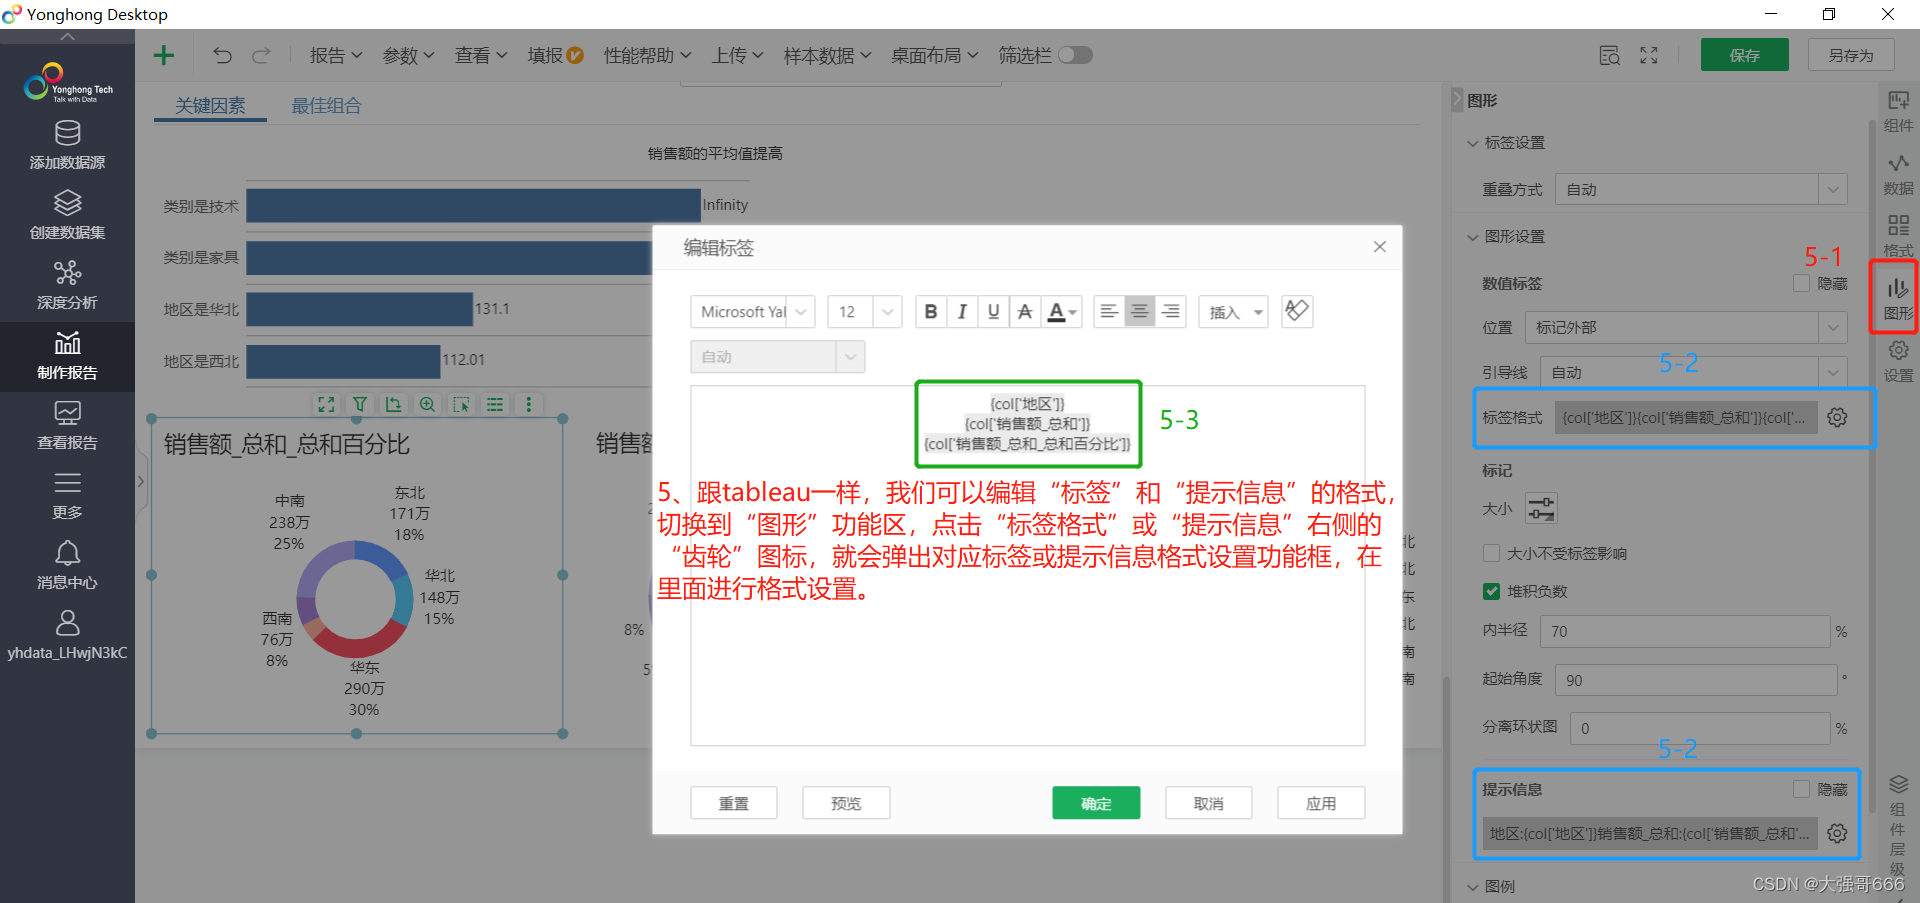Check 大小不受标签影响 checkbox
Image resolution: width=1920 pixels, height=903 pixels.
[1491, 553]
